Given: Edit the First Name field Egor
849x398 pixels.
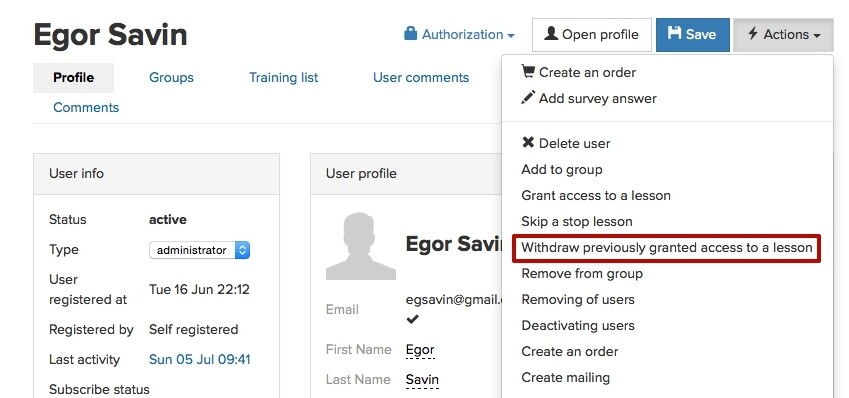Looking at the screenshot, I should pos(420,350).
